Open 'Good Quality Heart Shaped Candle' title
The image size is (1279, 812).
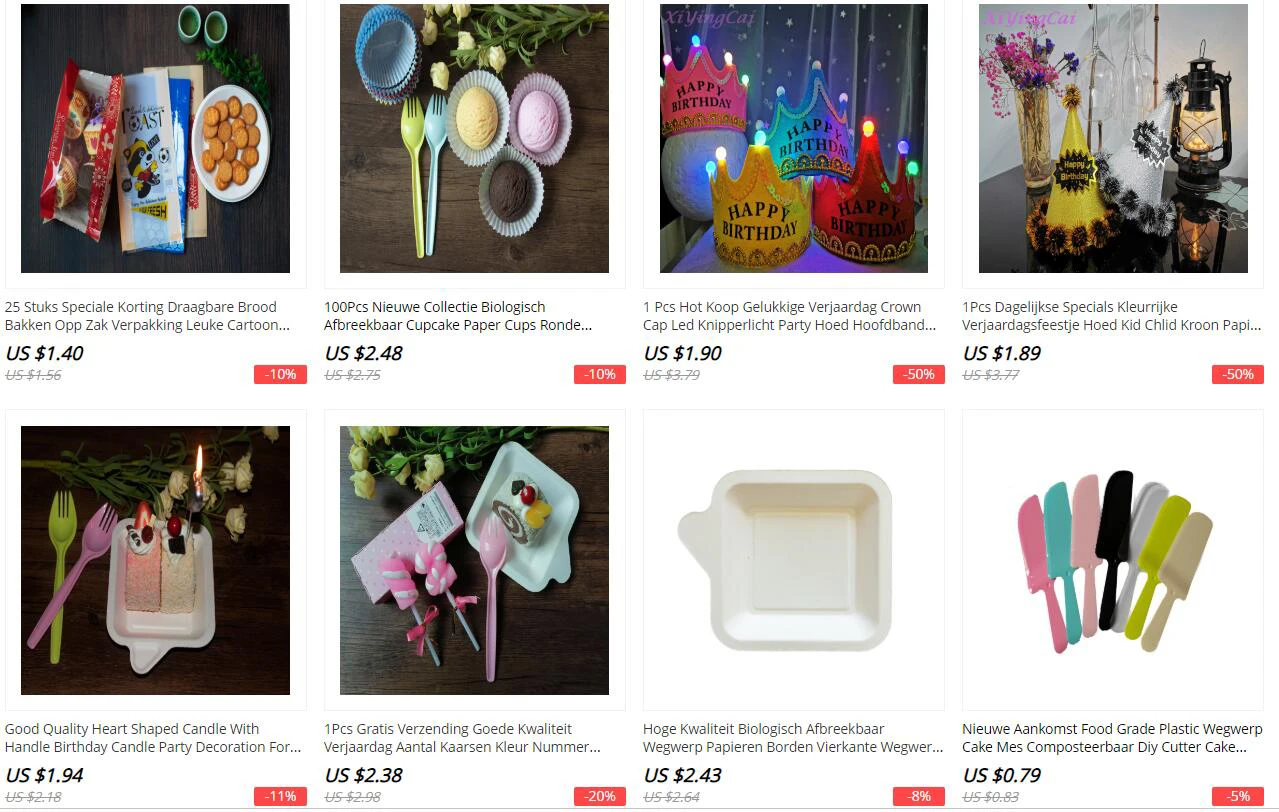point(153,738)
